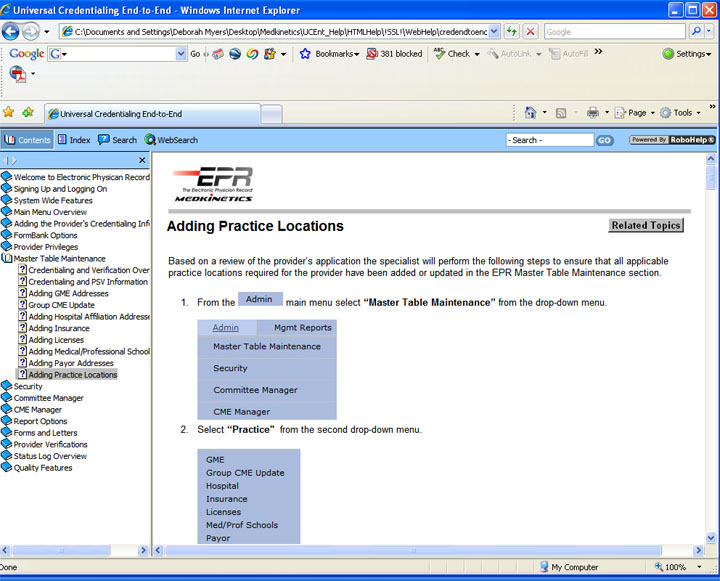Click the red Stop loading icon
The image size is (720, 581).
click(x=530, y=32)
